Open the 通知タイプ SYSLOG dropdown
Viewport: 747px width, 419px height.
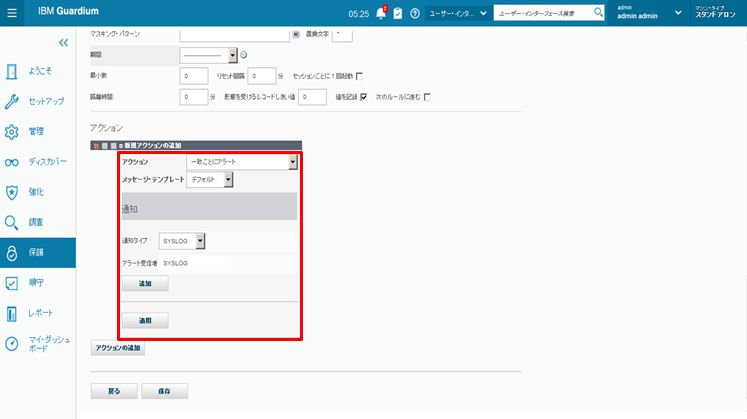tap(182, 241)
